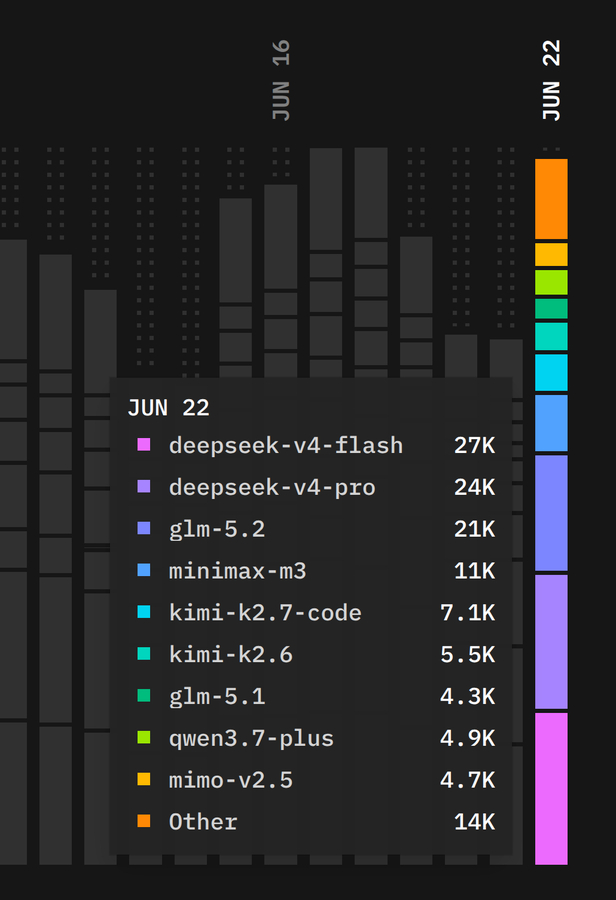Click the dark green glm-5.1 bar segment
This screenshot has width=616, height=900.
pos(551,308)
